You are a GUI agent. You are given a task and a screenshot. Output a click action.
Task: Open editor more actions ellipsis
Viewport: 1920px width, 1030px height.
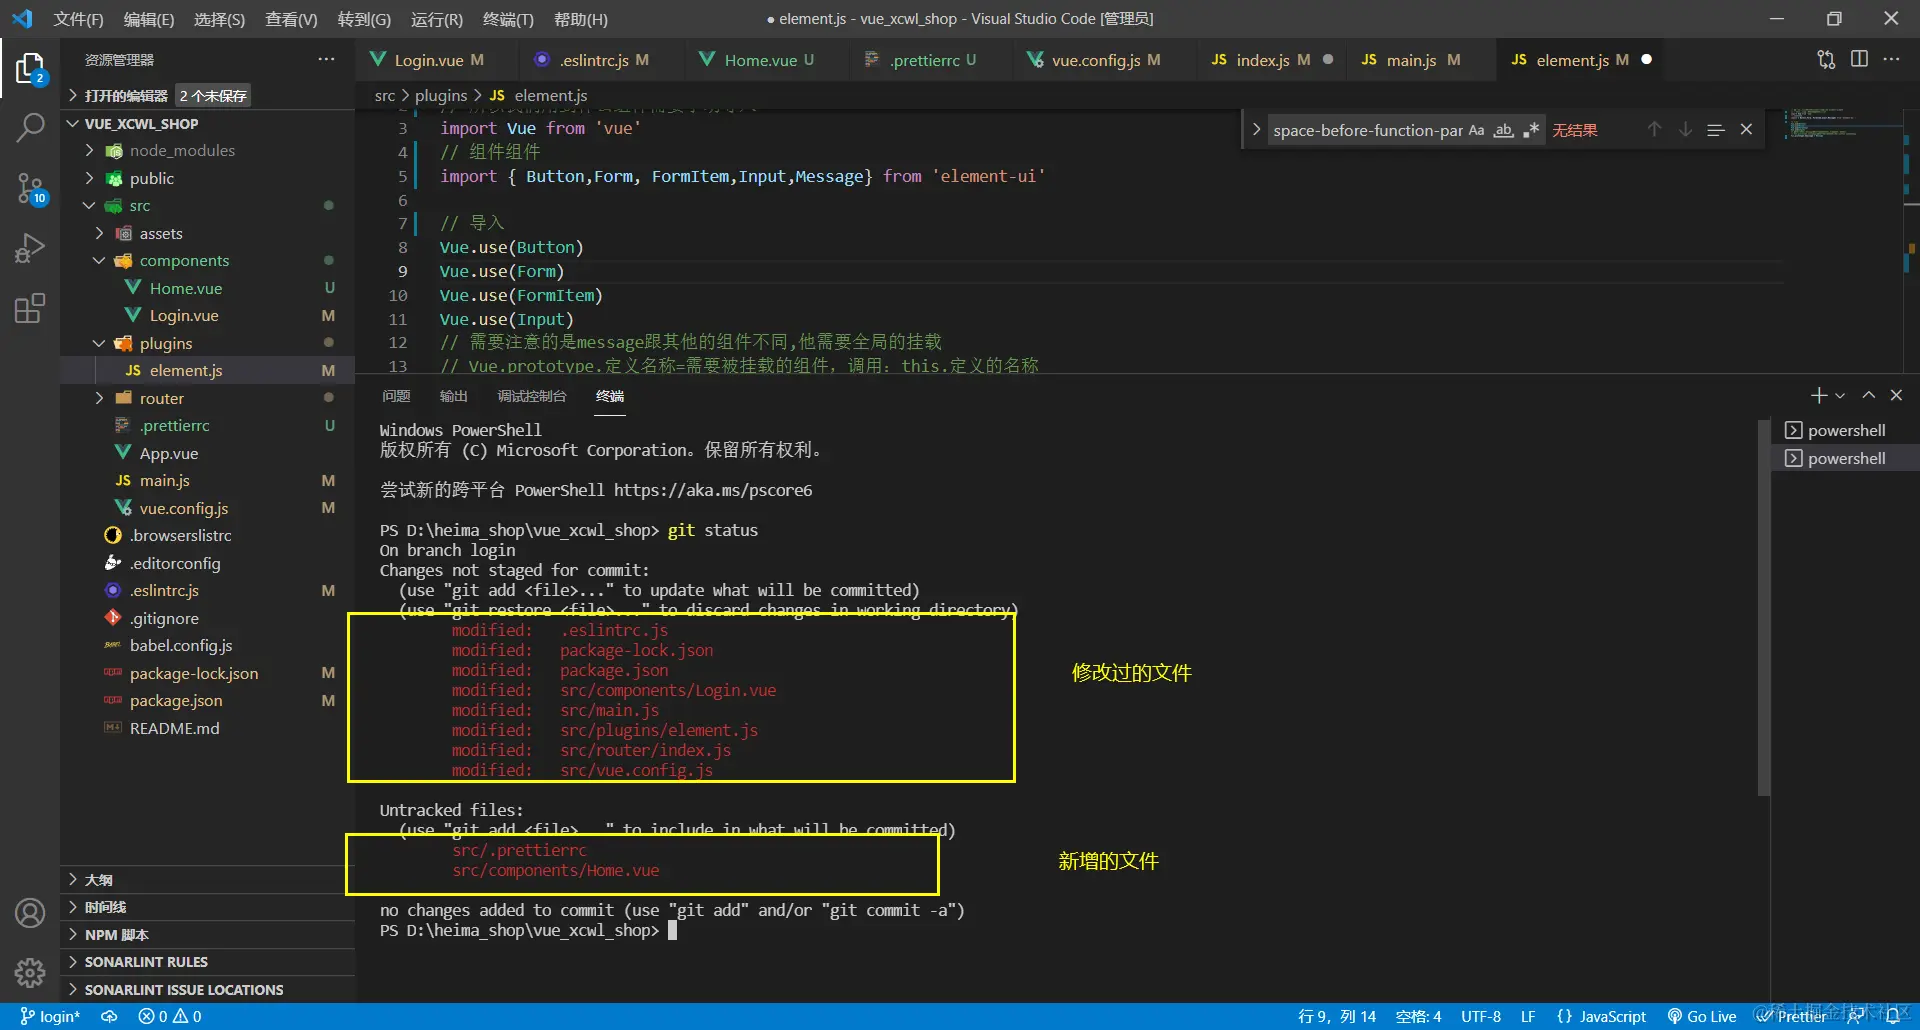[x=1891, y=60]
